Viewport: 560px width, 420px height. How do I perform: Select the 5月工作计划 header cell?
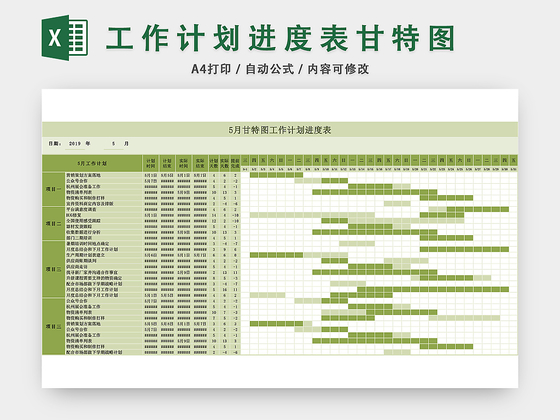92,163
